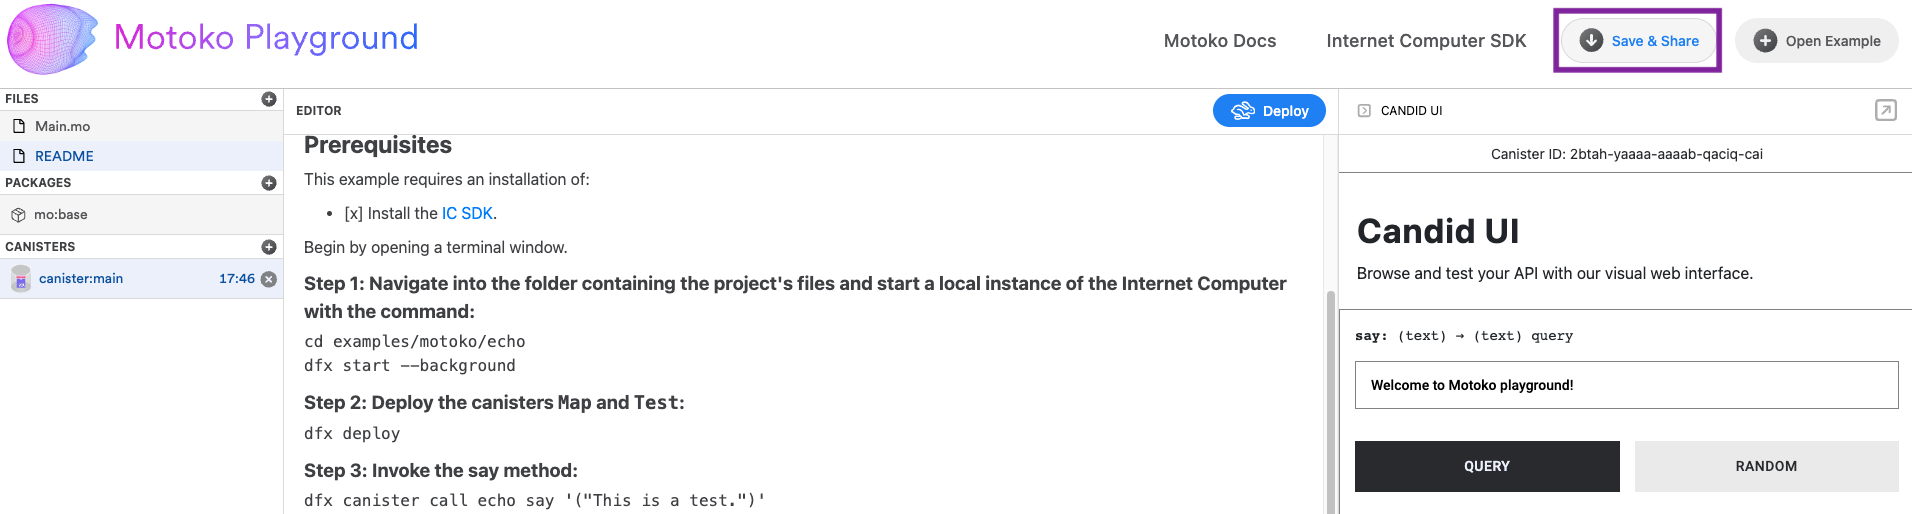
Task: Click the Main.mo file icon
Action: (x=18, y=126)
